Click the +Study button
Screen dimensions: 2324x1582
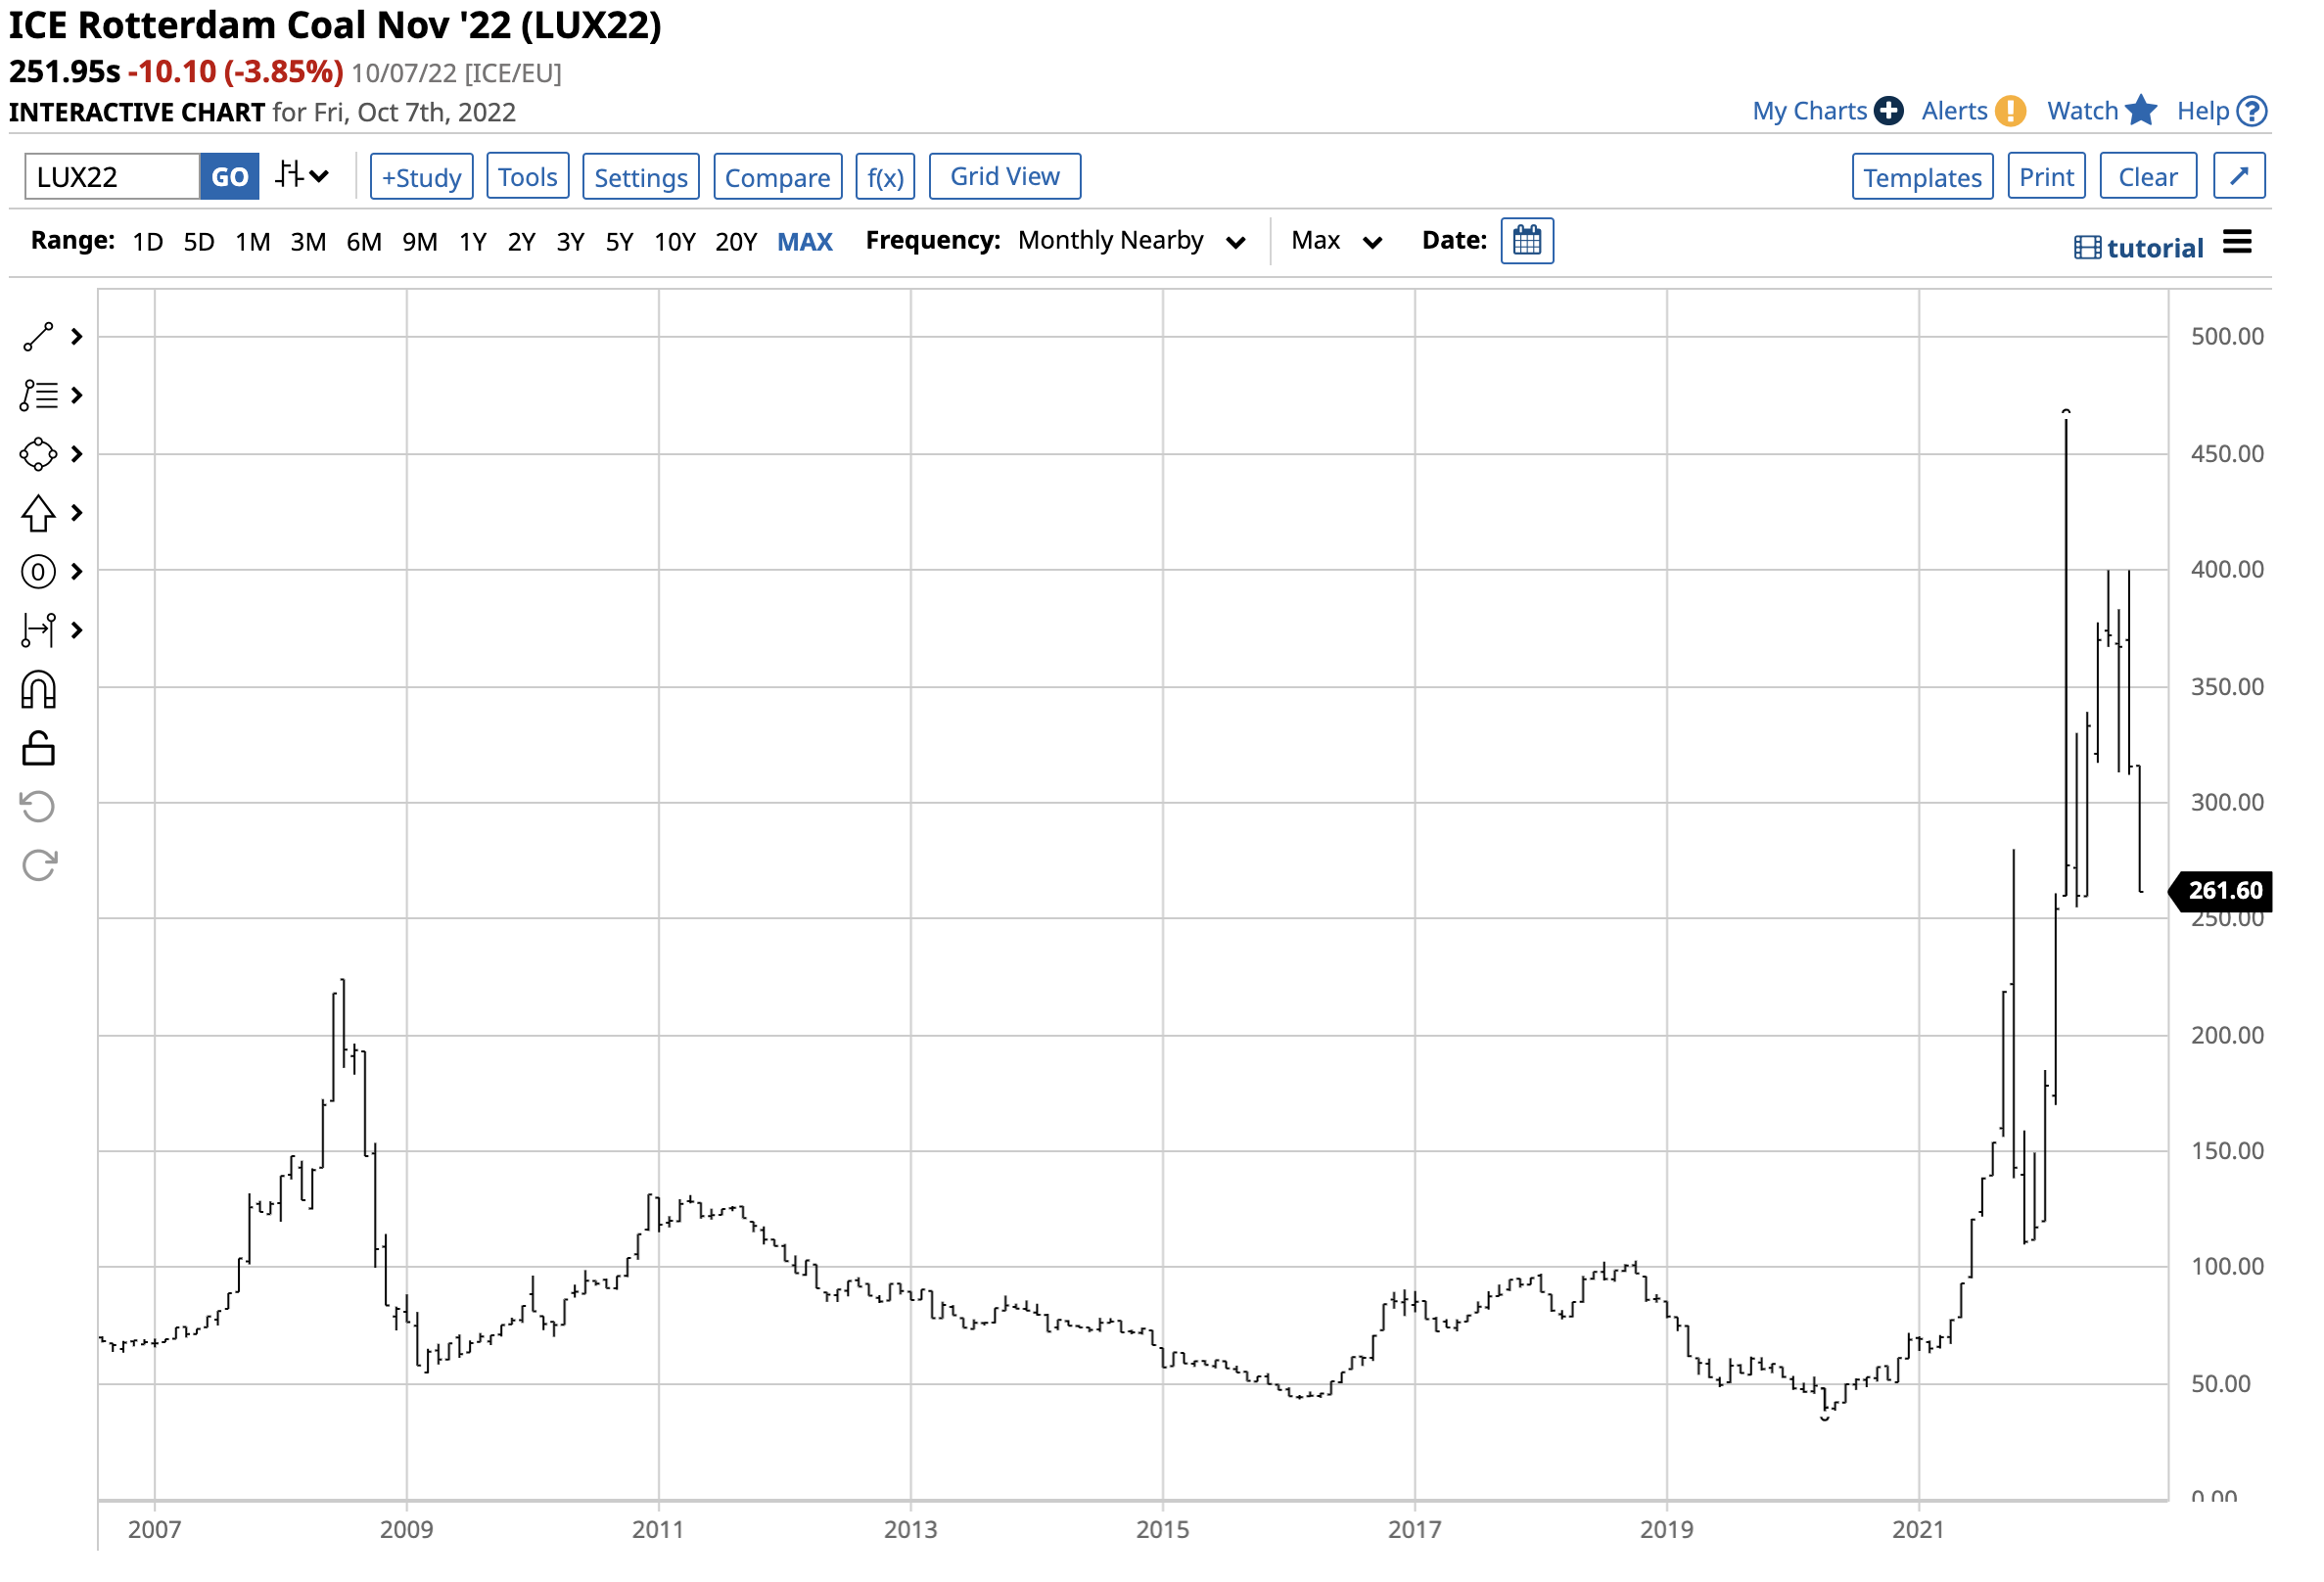[x=422, y=178]
